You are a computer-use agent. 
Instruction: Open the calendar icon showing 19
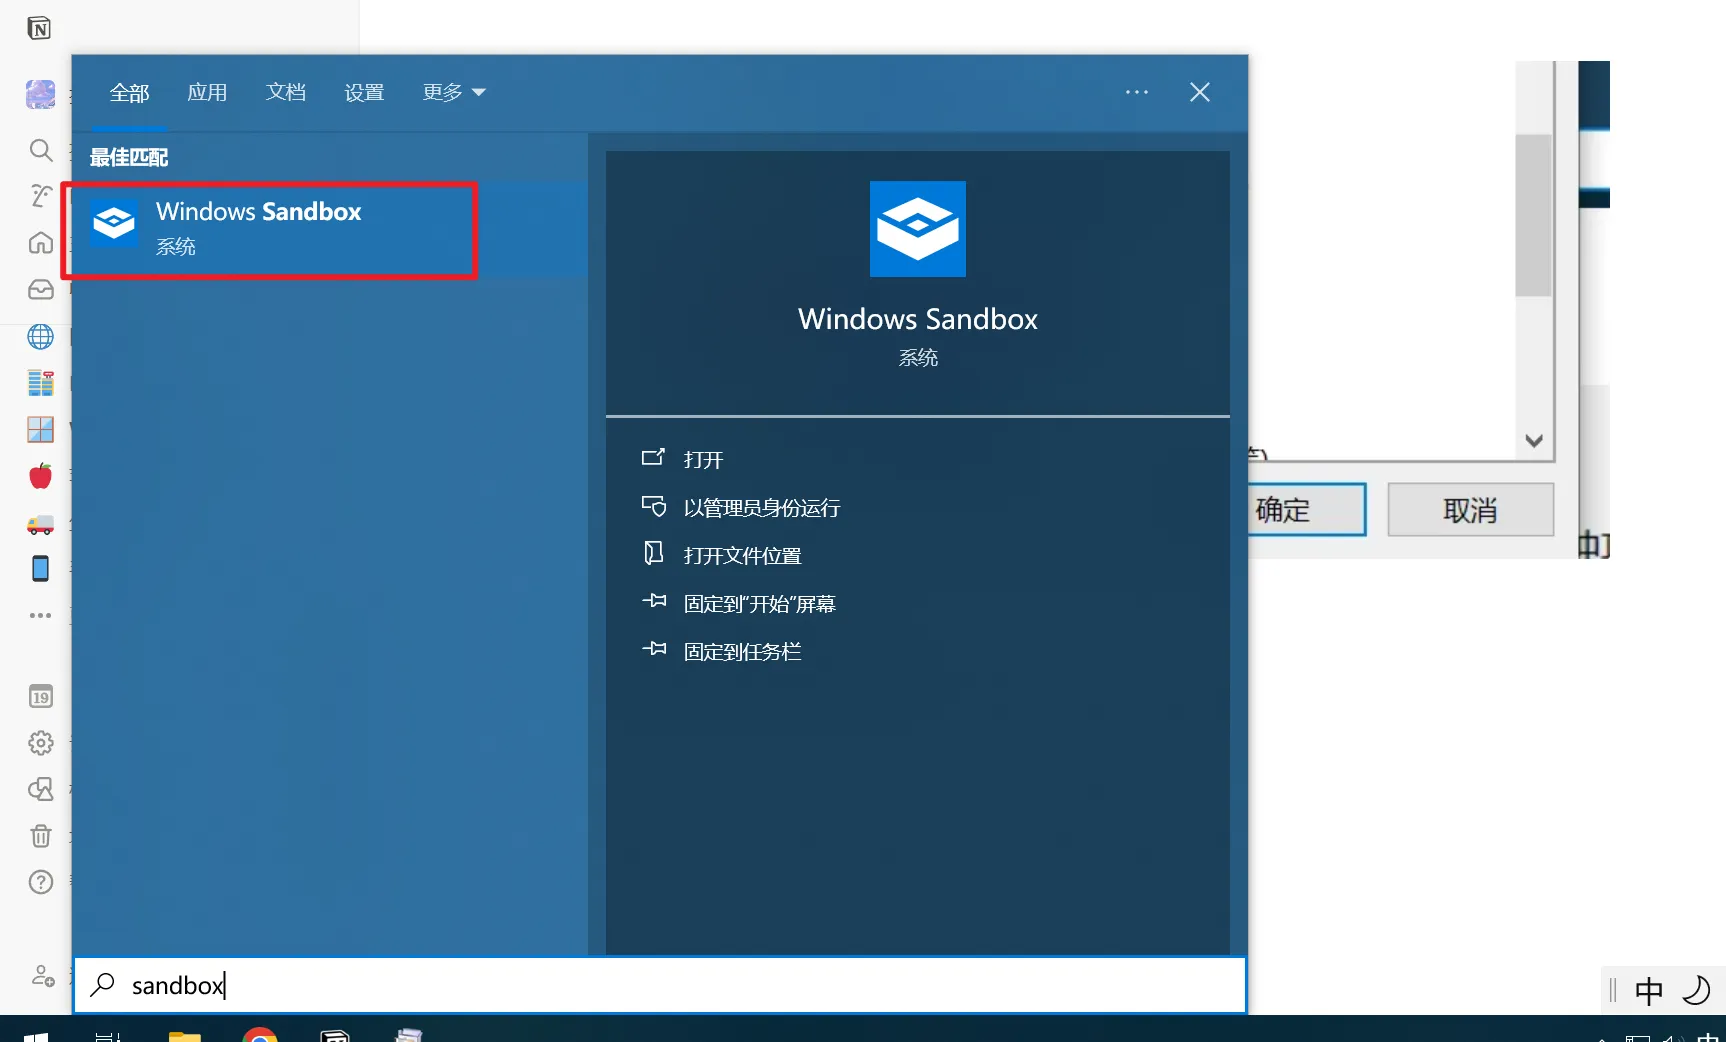pyautogui.click(x=40, y=697)
